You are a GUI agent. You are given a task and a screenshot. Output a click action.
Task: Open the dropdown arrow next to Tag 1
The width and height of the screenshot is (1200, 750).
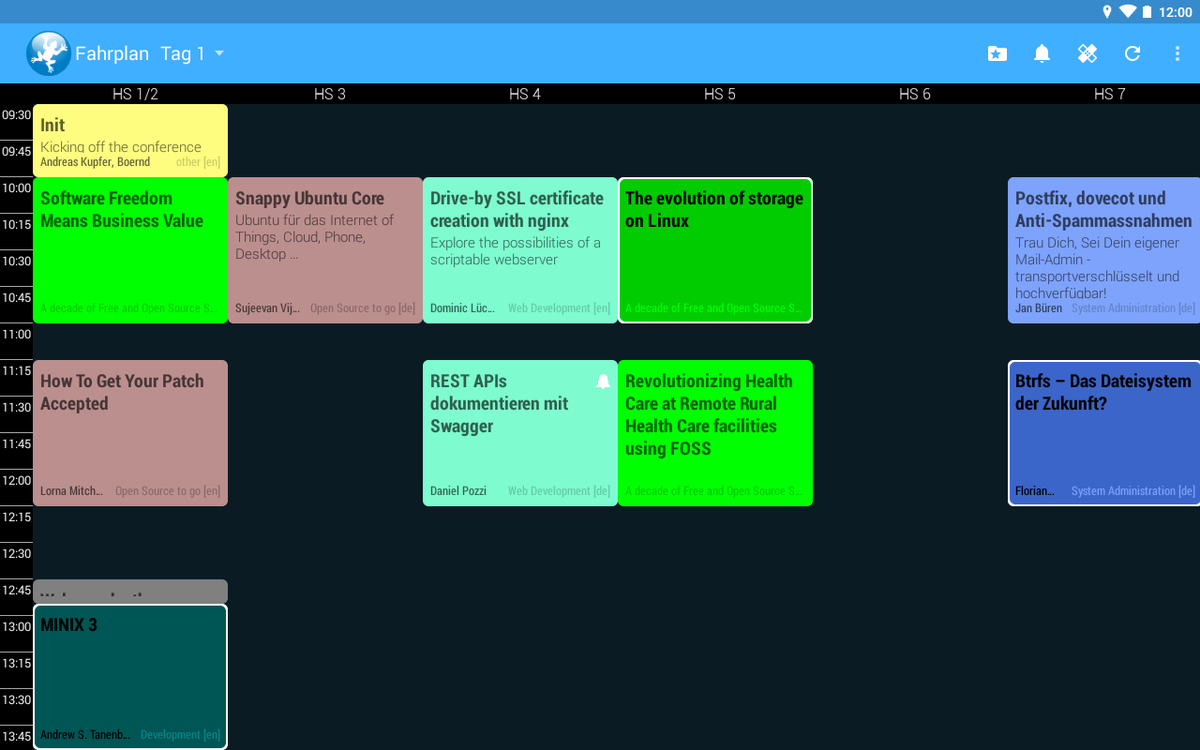point(220,55)
